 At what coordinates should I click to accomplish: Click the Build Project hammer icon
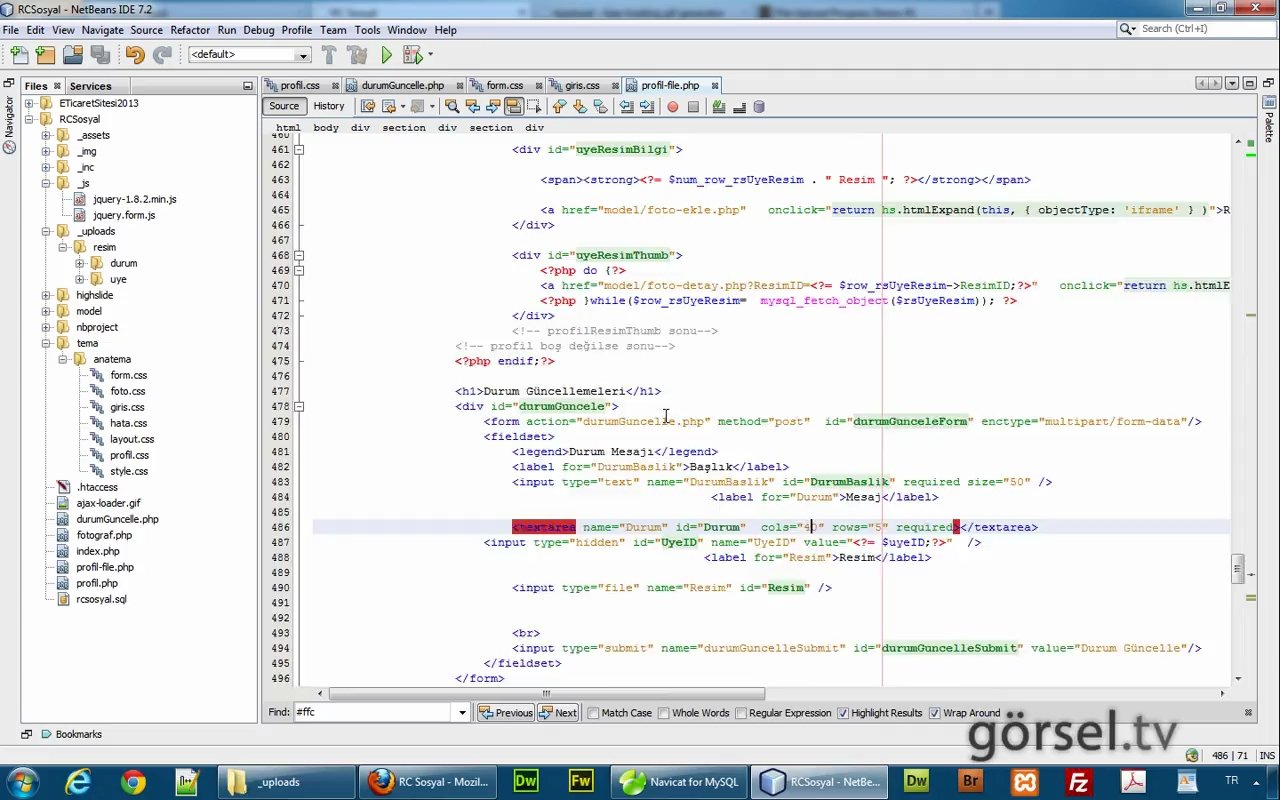[329, 55]
